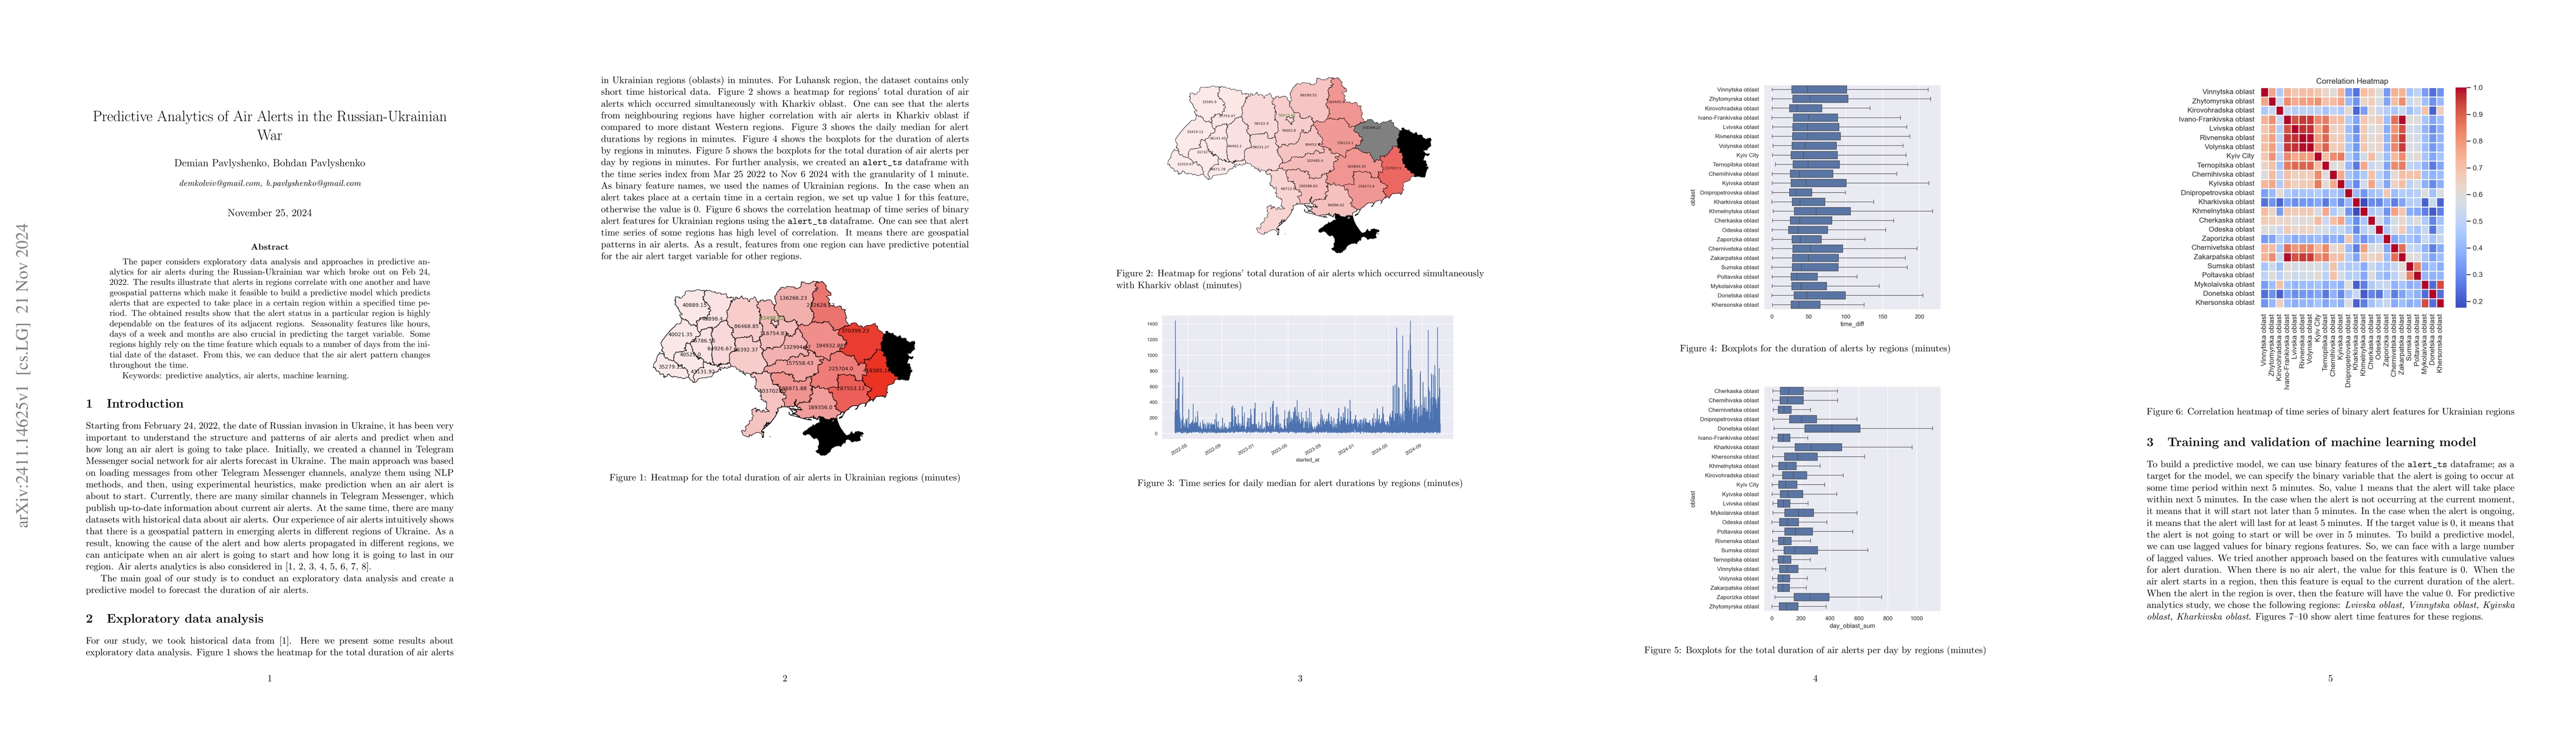Click the '3 Training and validation' section heading

2311,442
